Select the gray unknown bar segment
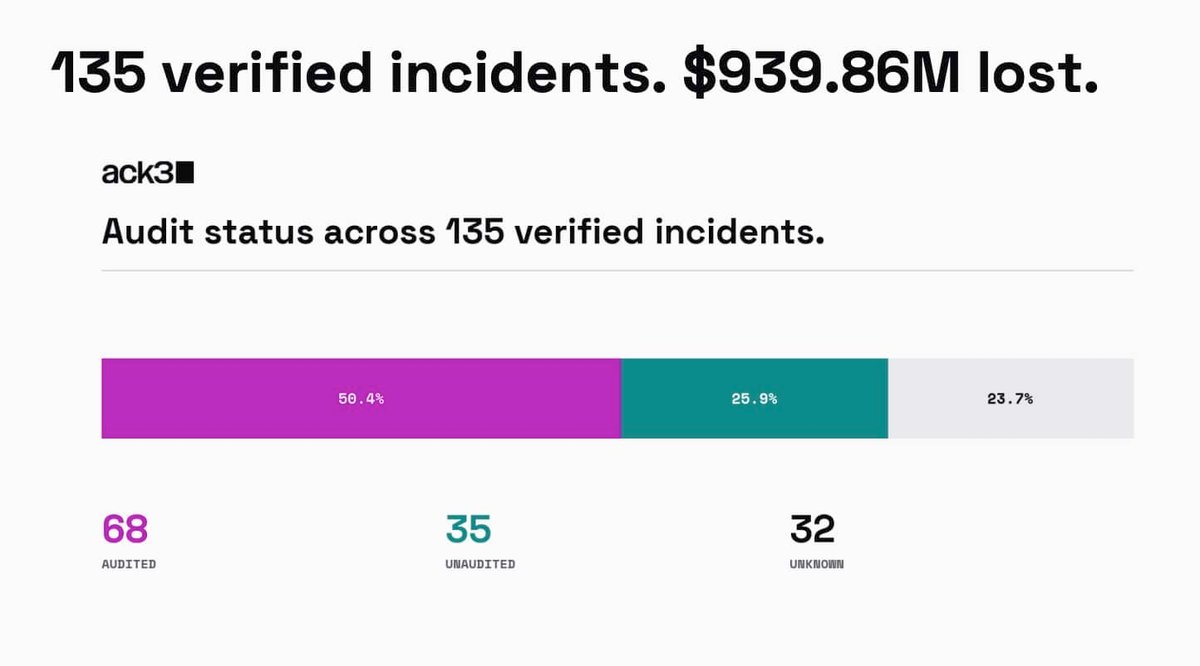The image size is (1200, 666). tap(1011, 398)
